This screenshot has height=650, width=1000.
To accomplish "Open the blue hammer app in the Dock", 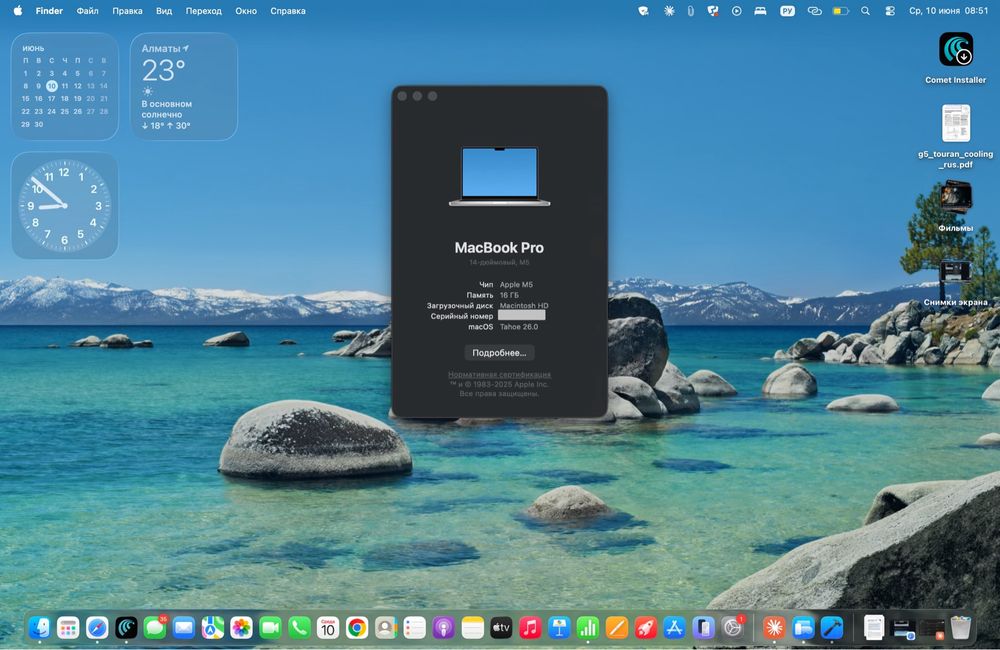I will click(x=832, y=628).
